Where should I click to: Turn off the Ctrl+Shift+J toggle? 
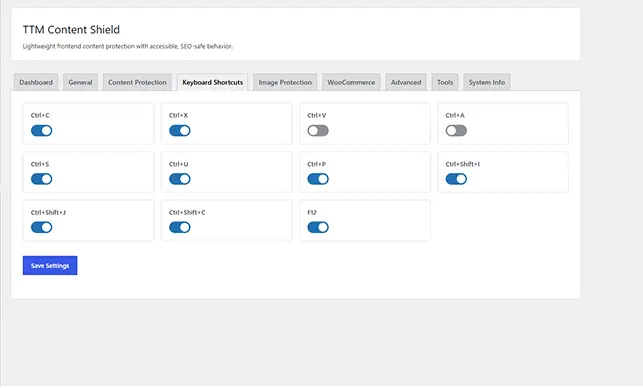coord(41,228)
